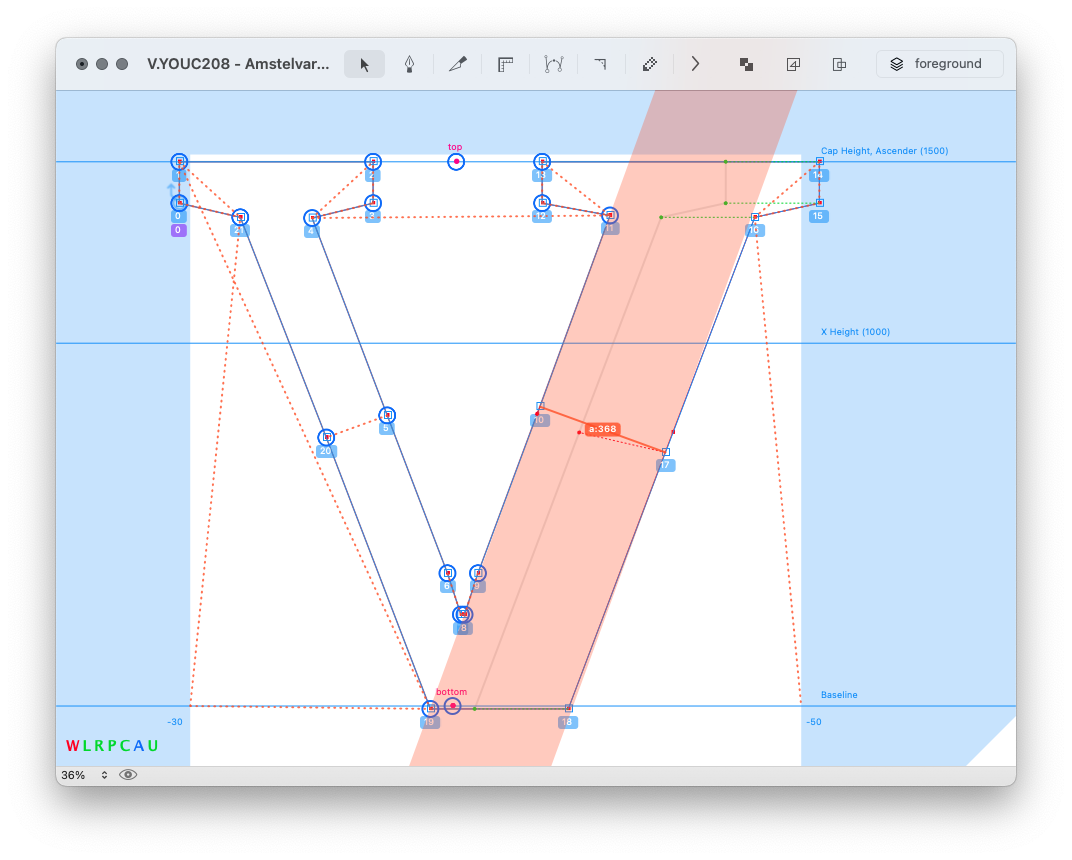1072x860 pixels.
Task: Click the left margin value -30
Action: 175,722
